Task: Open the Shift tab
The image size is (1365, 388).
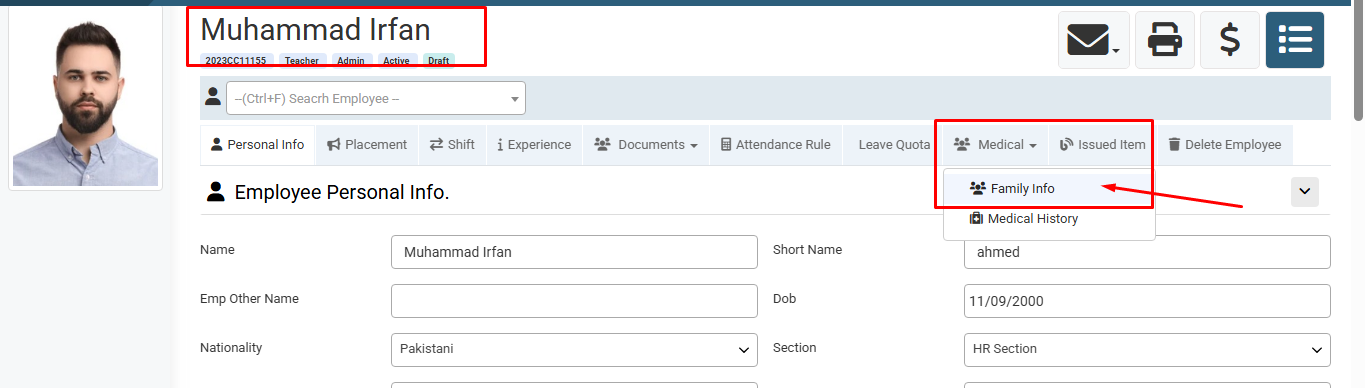Action: tap(452, 145)
